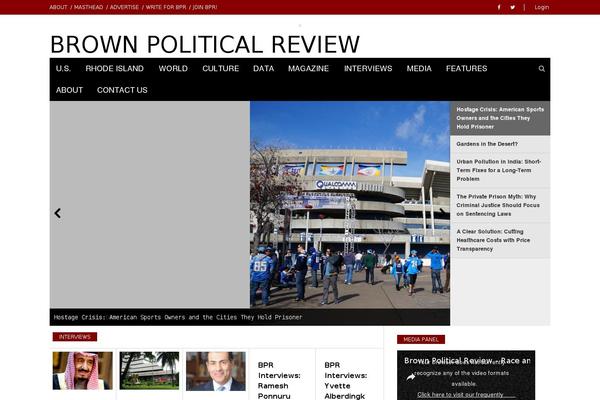
Task: Select Hostage Crisis slide tab
Action: (500, 118)
